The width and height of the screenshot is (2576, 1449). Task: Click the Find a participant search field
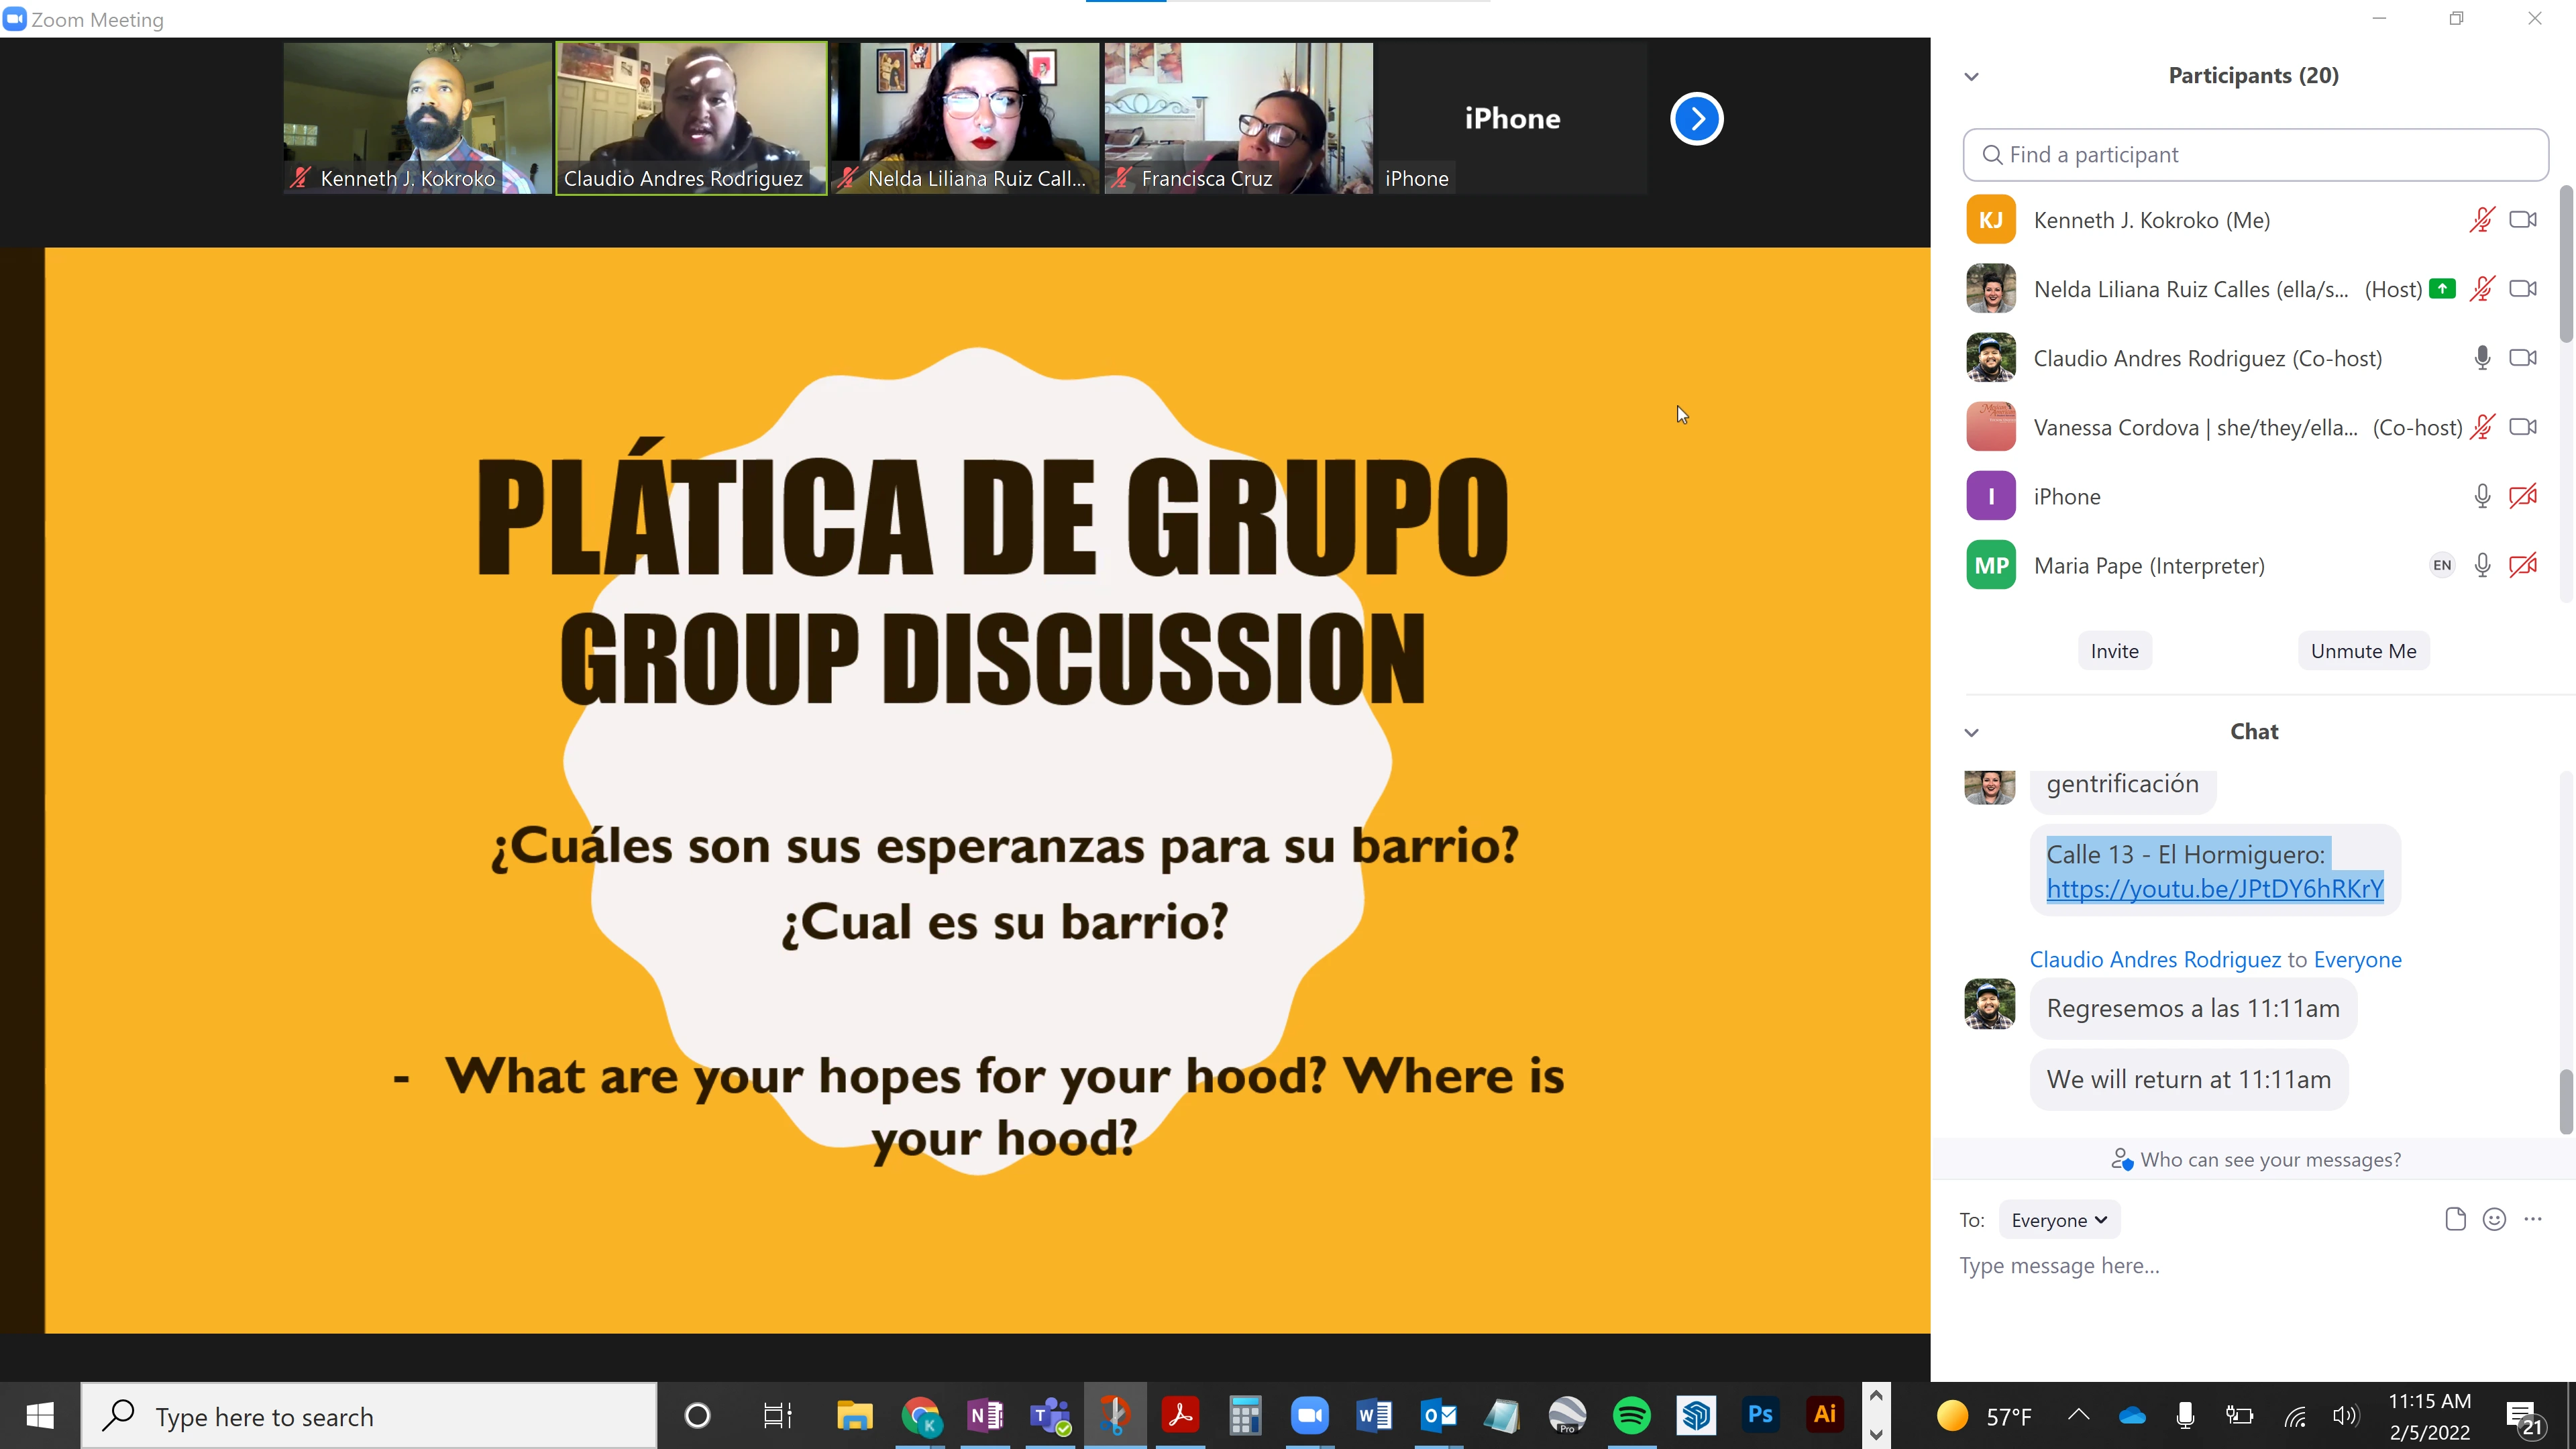point(2255,155)
